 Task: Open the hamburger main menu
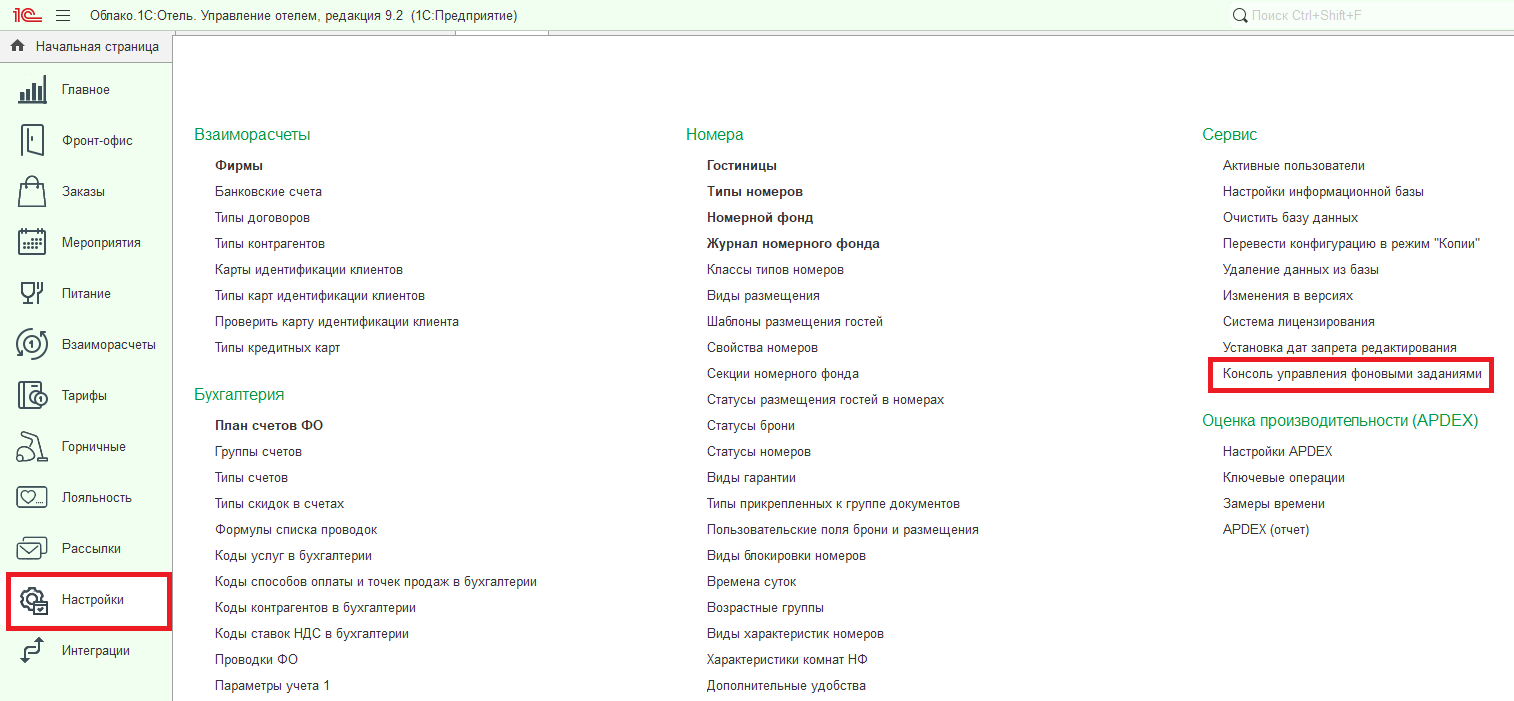[63, 16]
